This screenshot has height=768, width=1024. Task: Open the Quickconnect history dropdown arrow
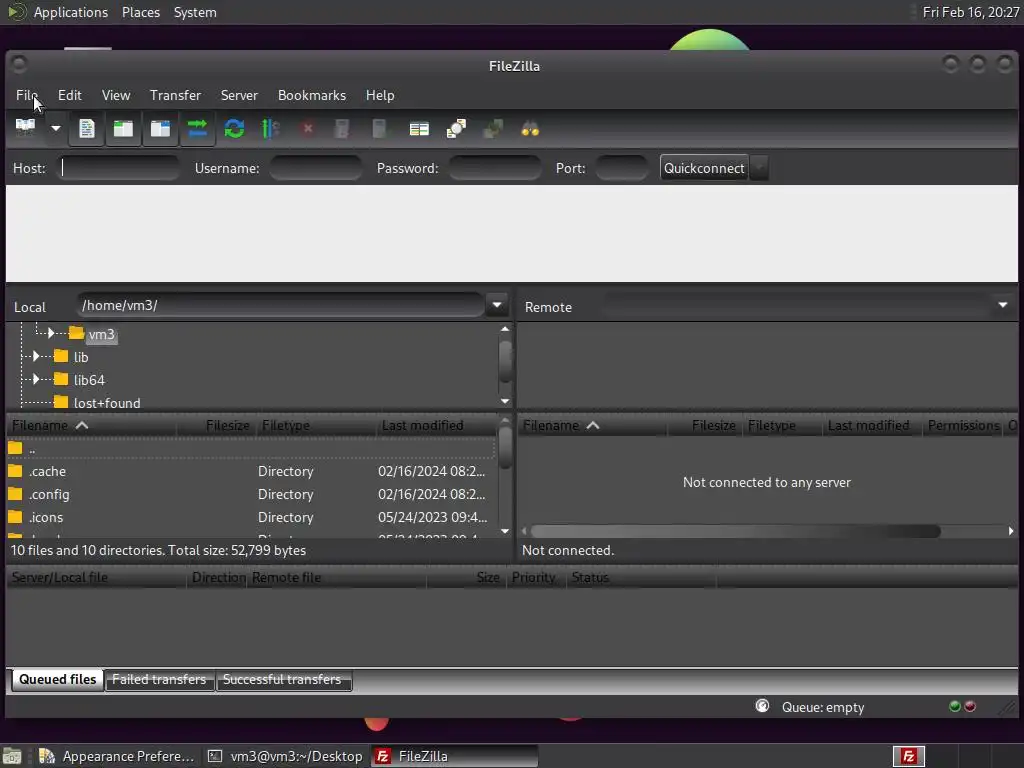pyautogui.click(x=759, y=168)
